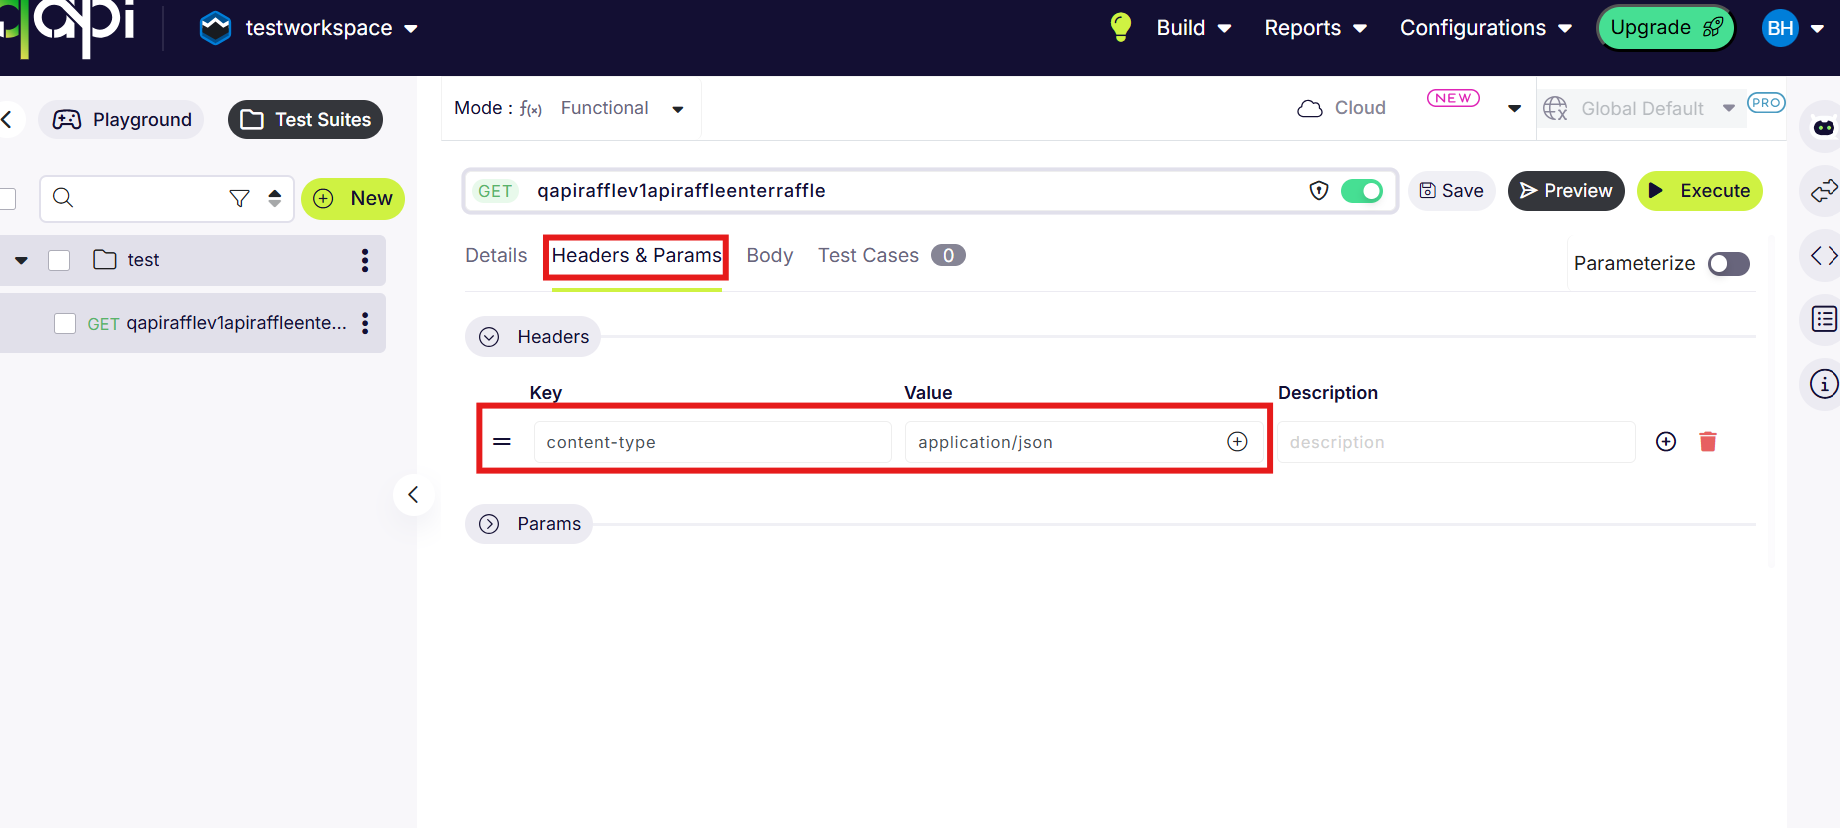Check the GET qapiraffle request checkbox
This screenshot has width=1840, height=828.
65,323
